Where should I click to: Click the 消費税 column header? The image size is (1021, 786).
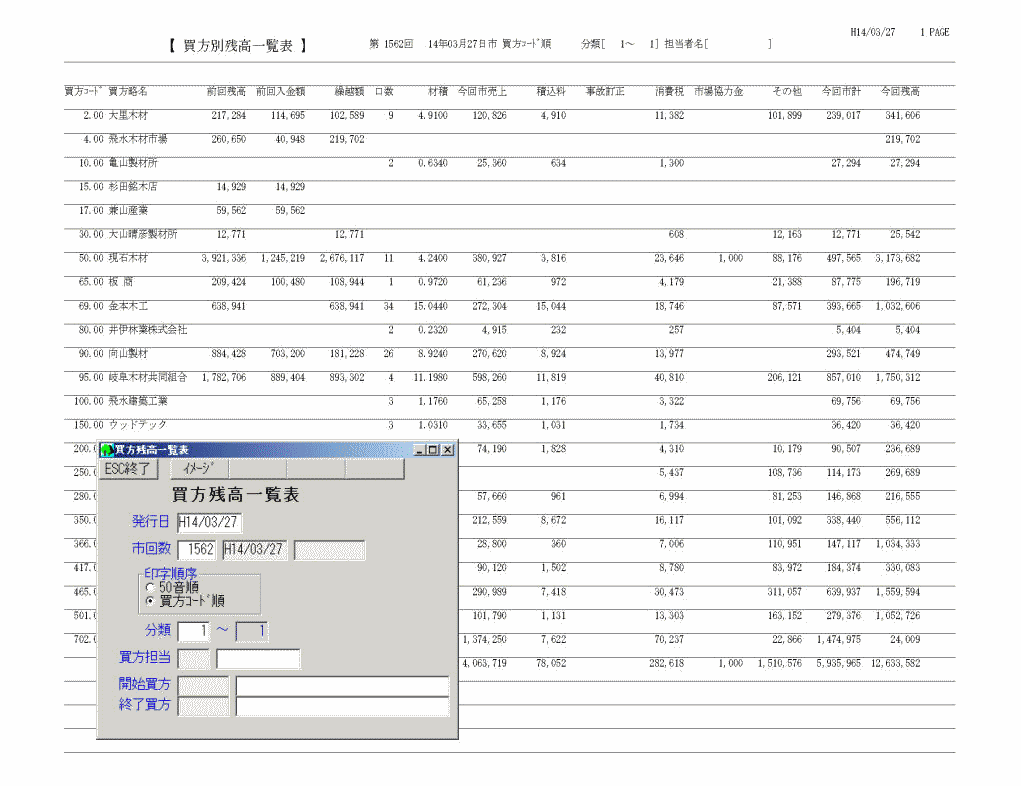click(669, 92)
